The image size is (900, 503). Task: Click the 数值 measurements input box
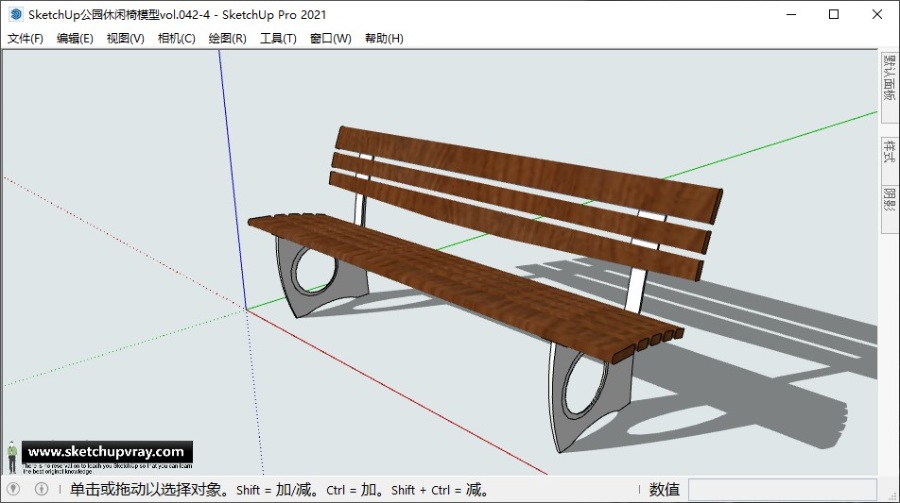(x=782, y=490)
